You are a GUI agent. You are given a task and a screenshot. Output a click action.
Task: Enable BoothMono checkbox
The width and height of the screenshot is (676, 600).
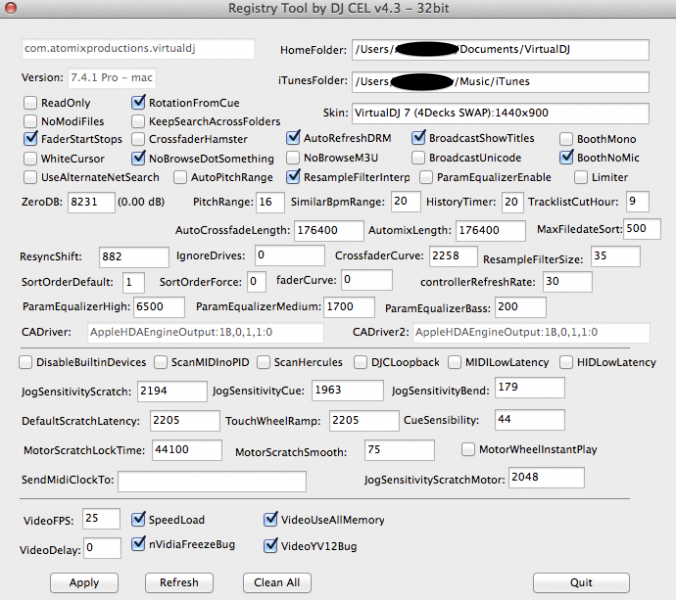click(x=566, y=139)
